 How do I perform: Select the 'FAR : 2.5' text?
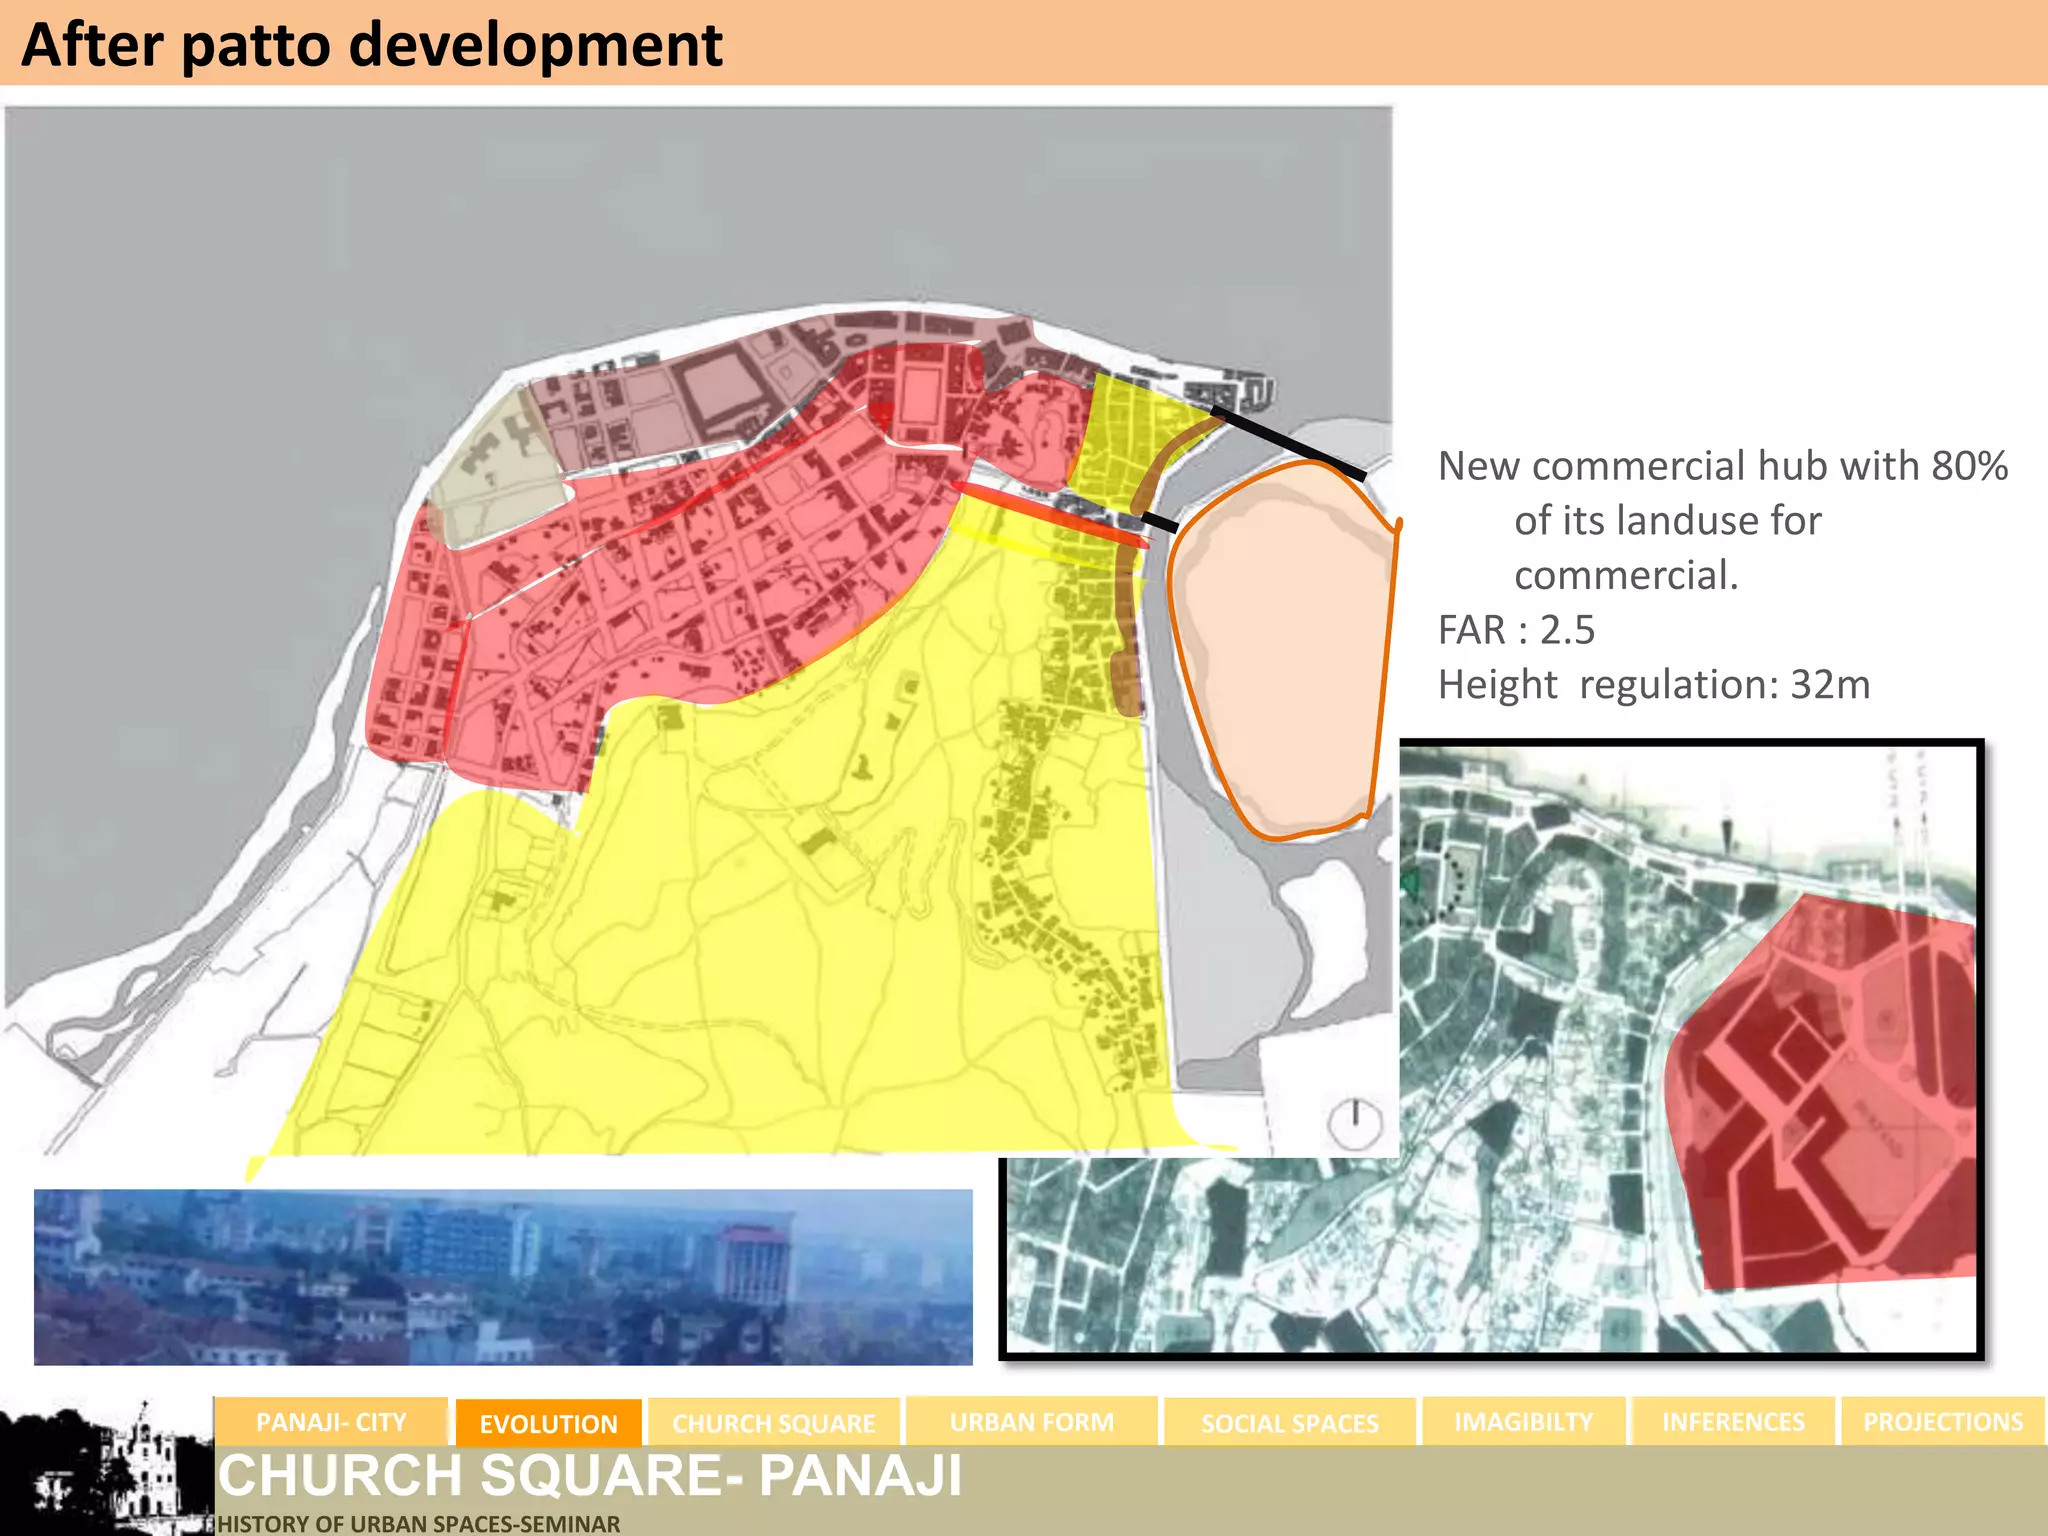[x=1516, y=630]
